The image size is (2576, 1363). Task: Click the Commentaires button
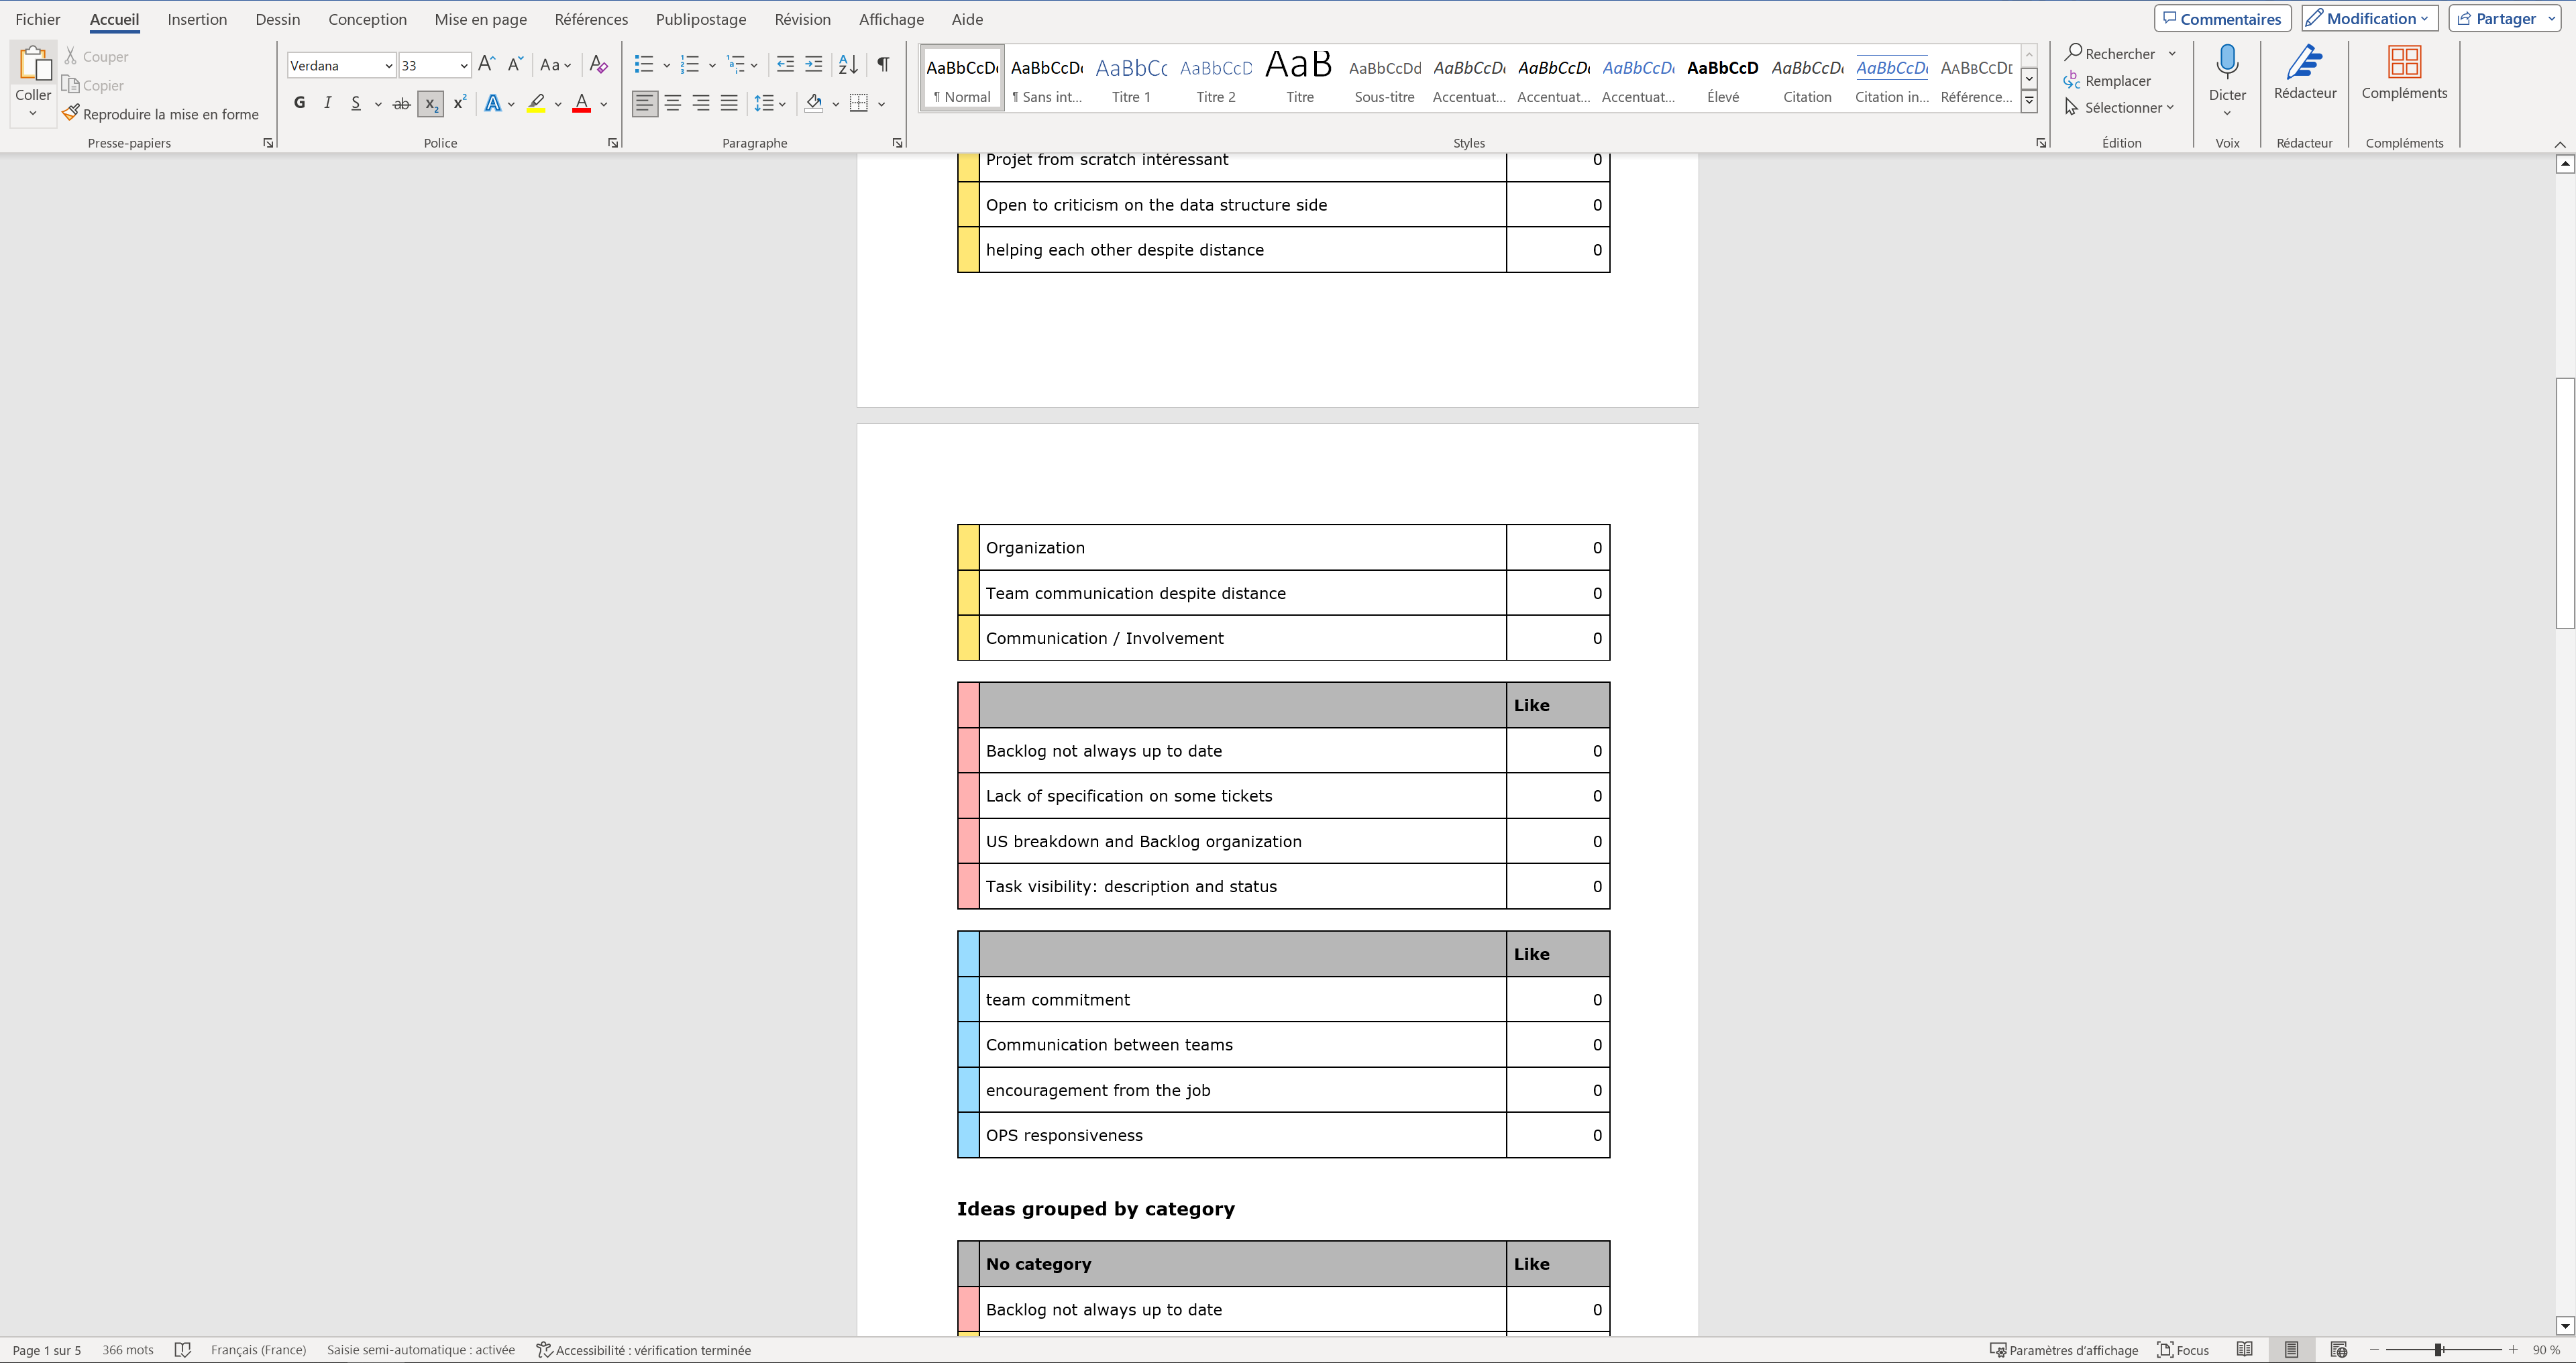[x=2222, y=19]
